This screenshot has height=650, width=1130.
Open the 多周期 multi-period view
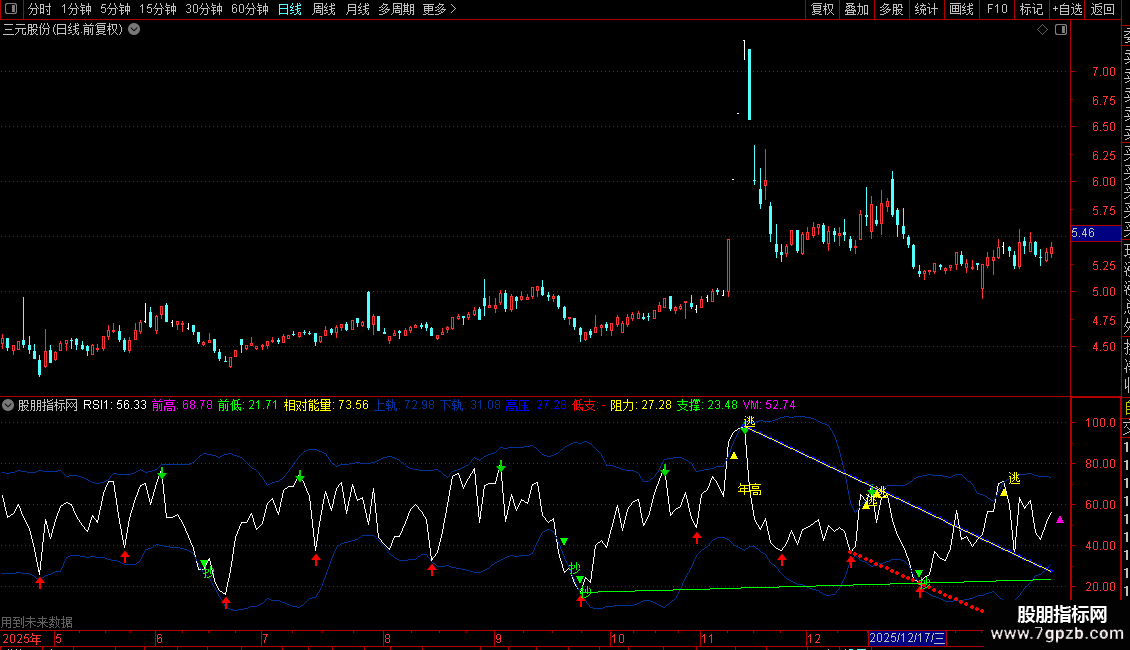pos(396,9)
